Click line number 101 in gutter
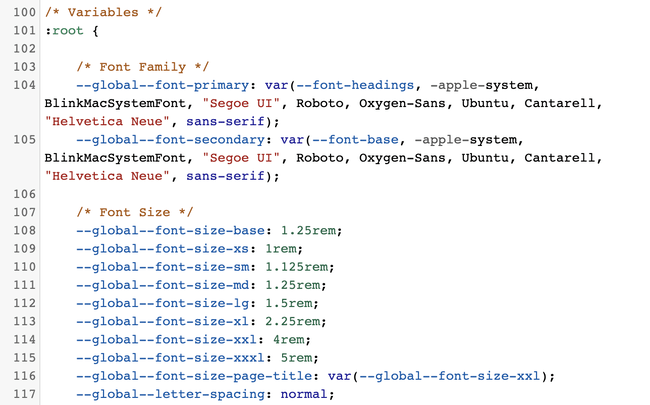The width and height of the screenshot is (650, 405). tap(24, 30)
